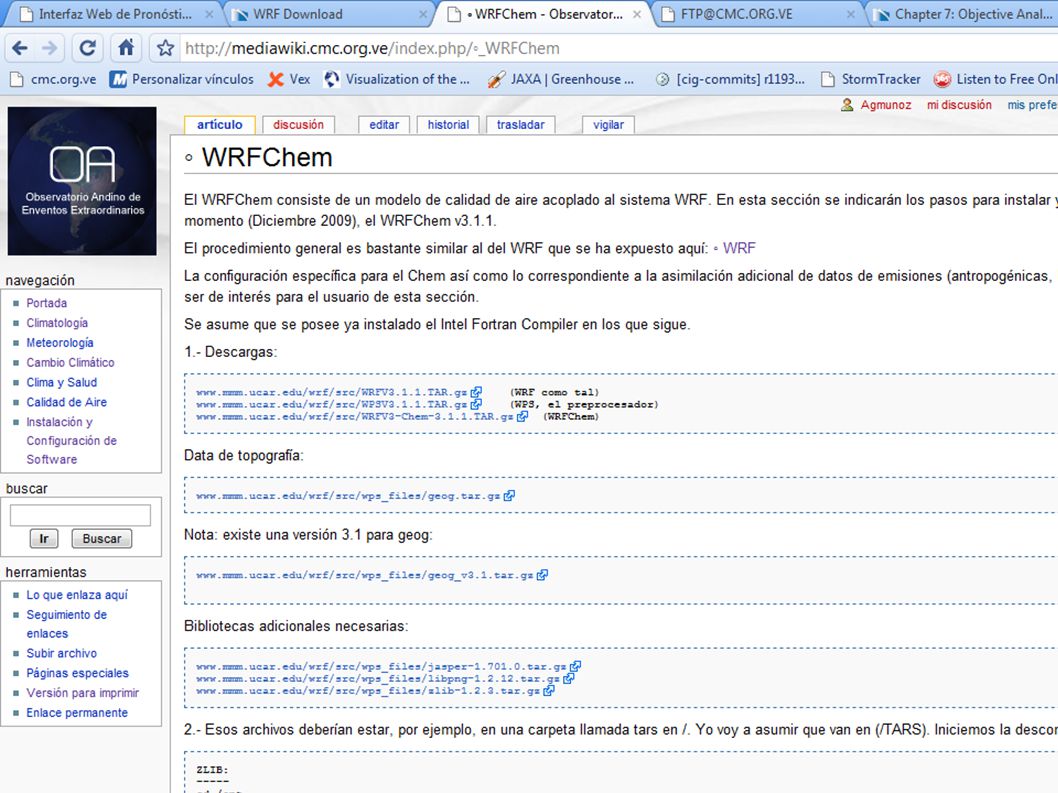Open the WRFV3-Chem-3.1.1.TAR.gz download link
The height and width of the screenshot is (793, 1058).
click(362, 416)
